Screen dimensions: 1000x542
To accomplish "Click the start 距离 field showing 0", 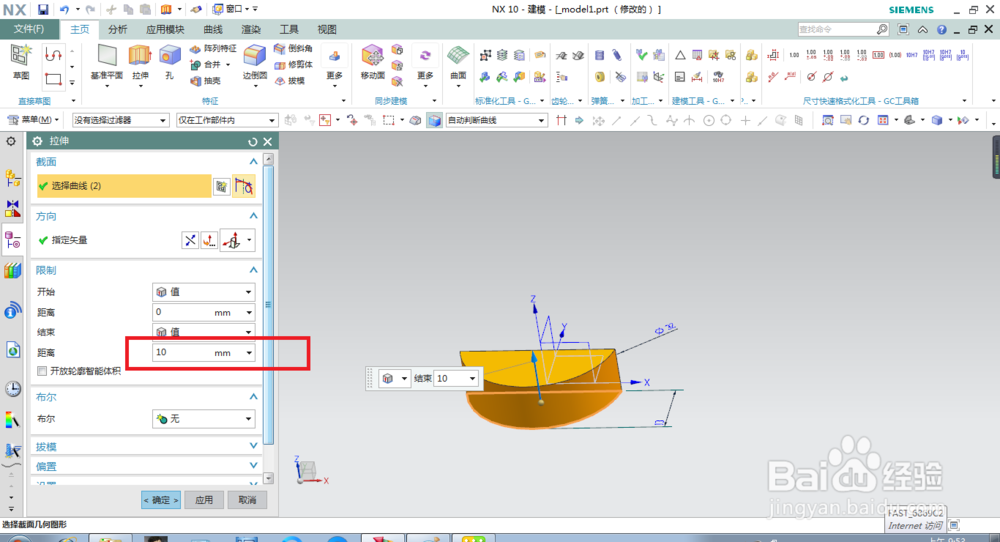I will coord(203,312).
